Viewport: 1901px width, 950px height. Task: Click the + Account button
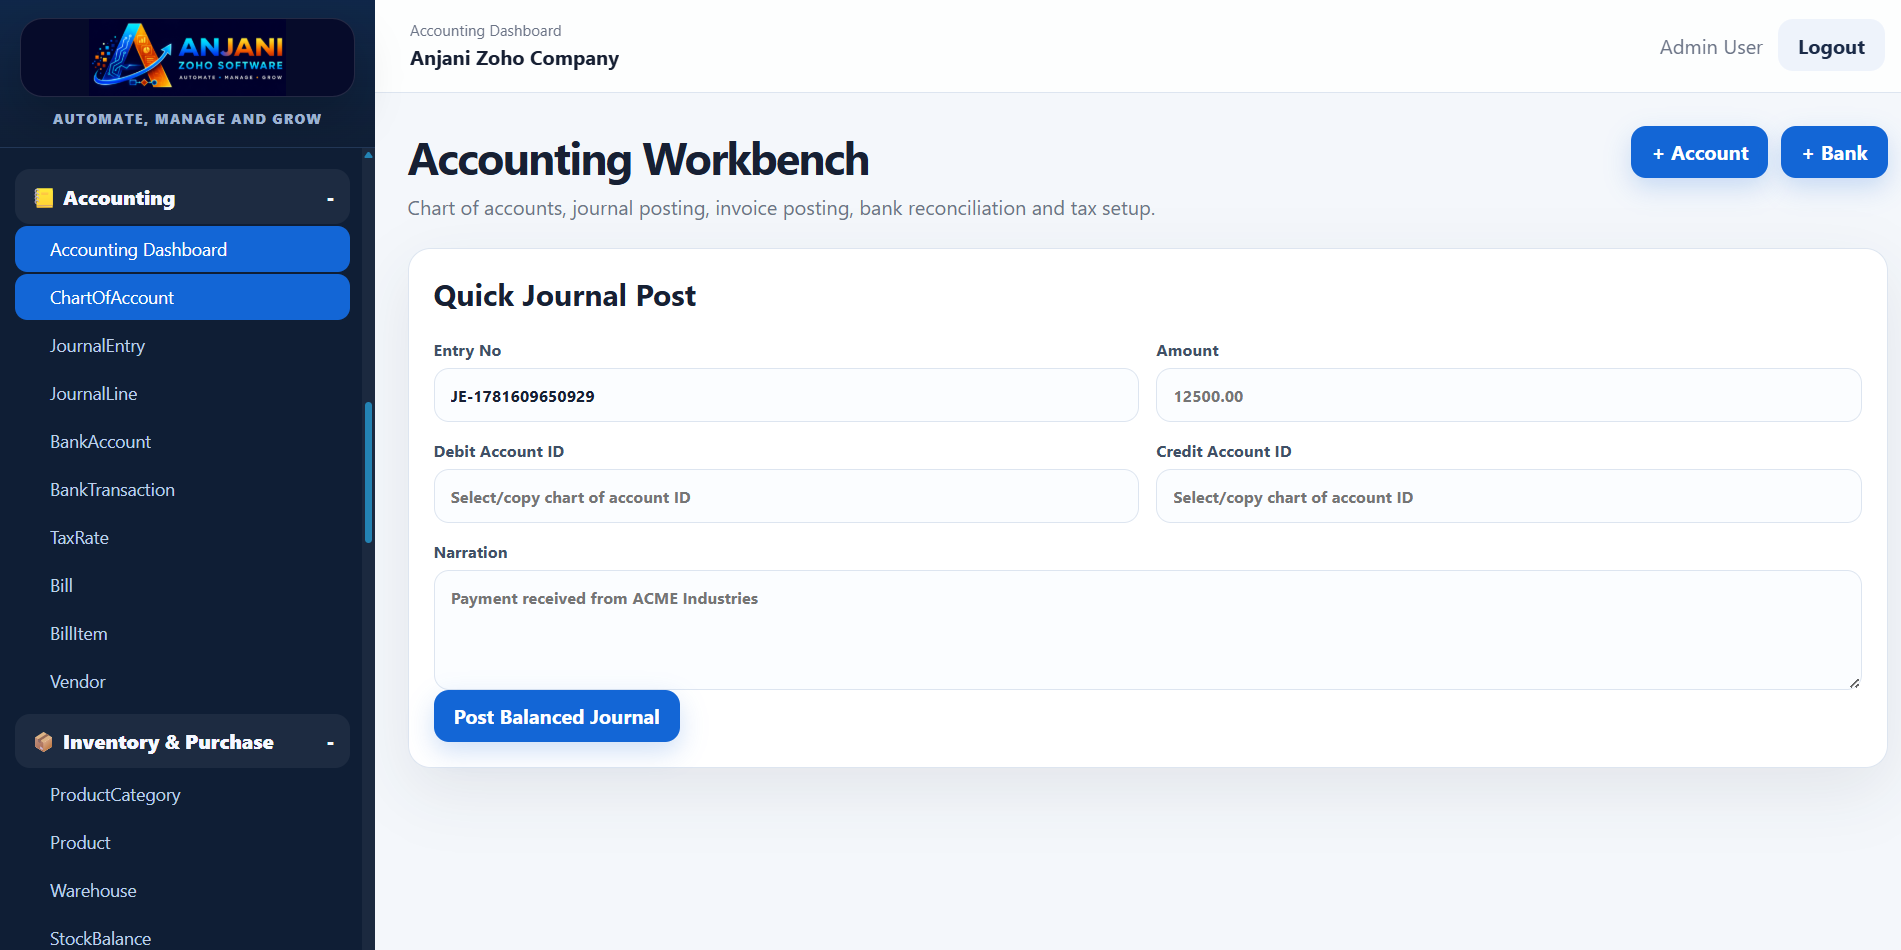(1699, 152)
